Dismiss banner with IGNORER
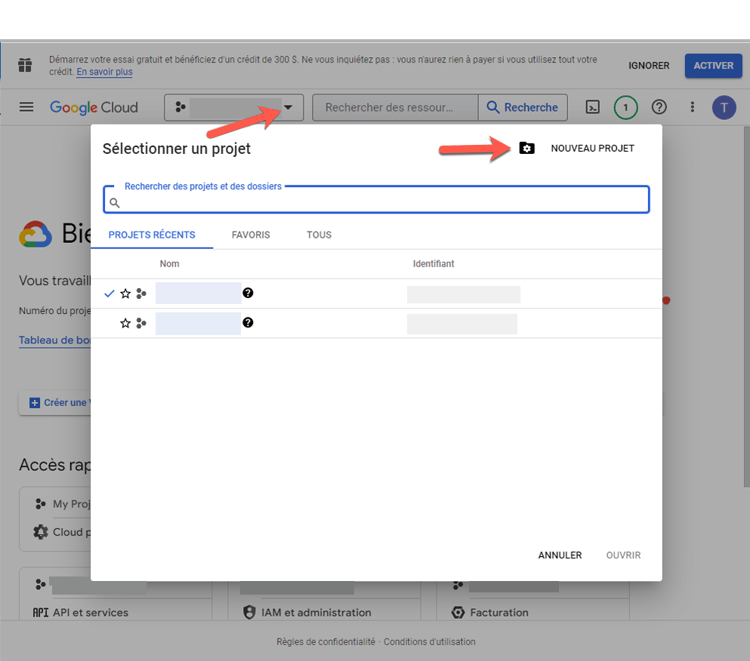Image resolution: width=750 pixels, height=661 pixels. point(649,66)
